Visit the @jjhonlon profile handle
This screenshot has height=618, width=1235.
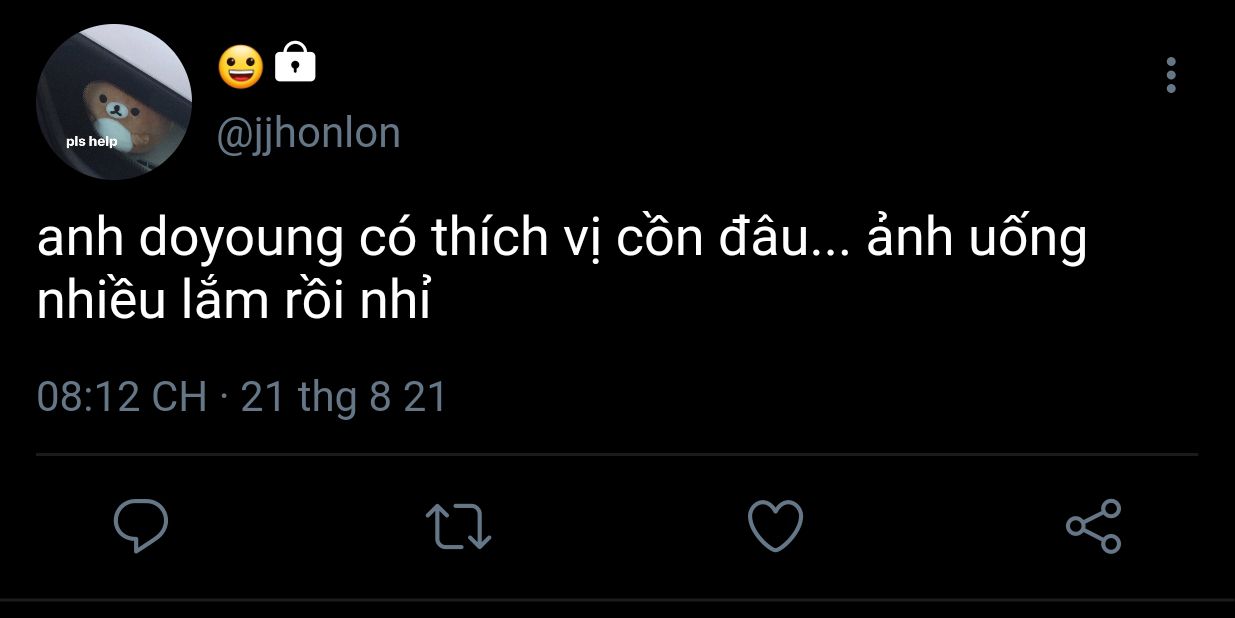[309, 134]
